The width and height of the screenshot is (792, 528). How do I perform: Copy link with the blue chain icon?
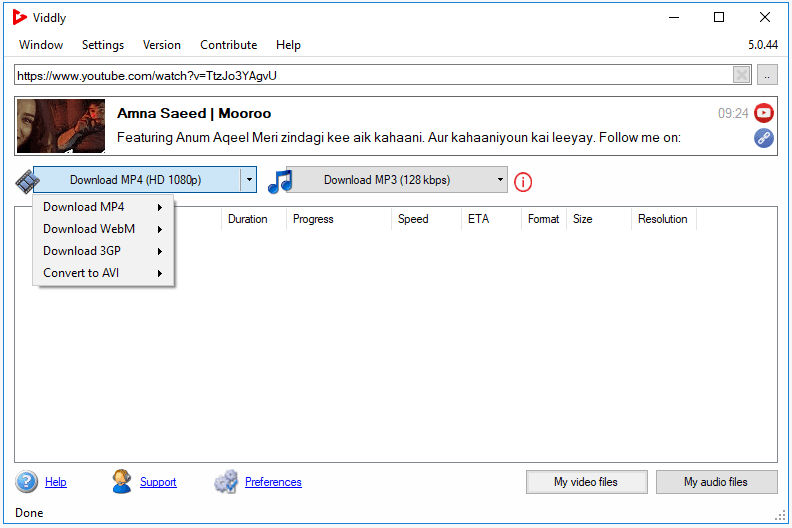(764, 137)
